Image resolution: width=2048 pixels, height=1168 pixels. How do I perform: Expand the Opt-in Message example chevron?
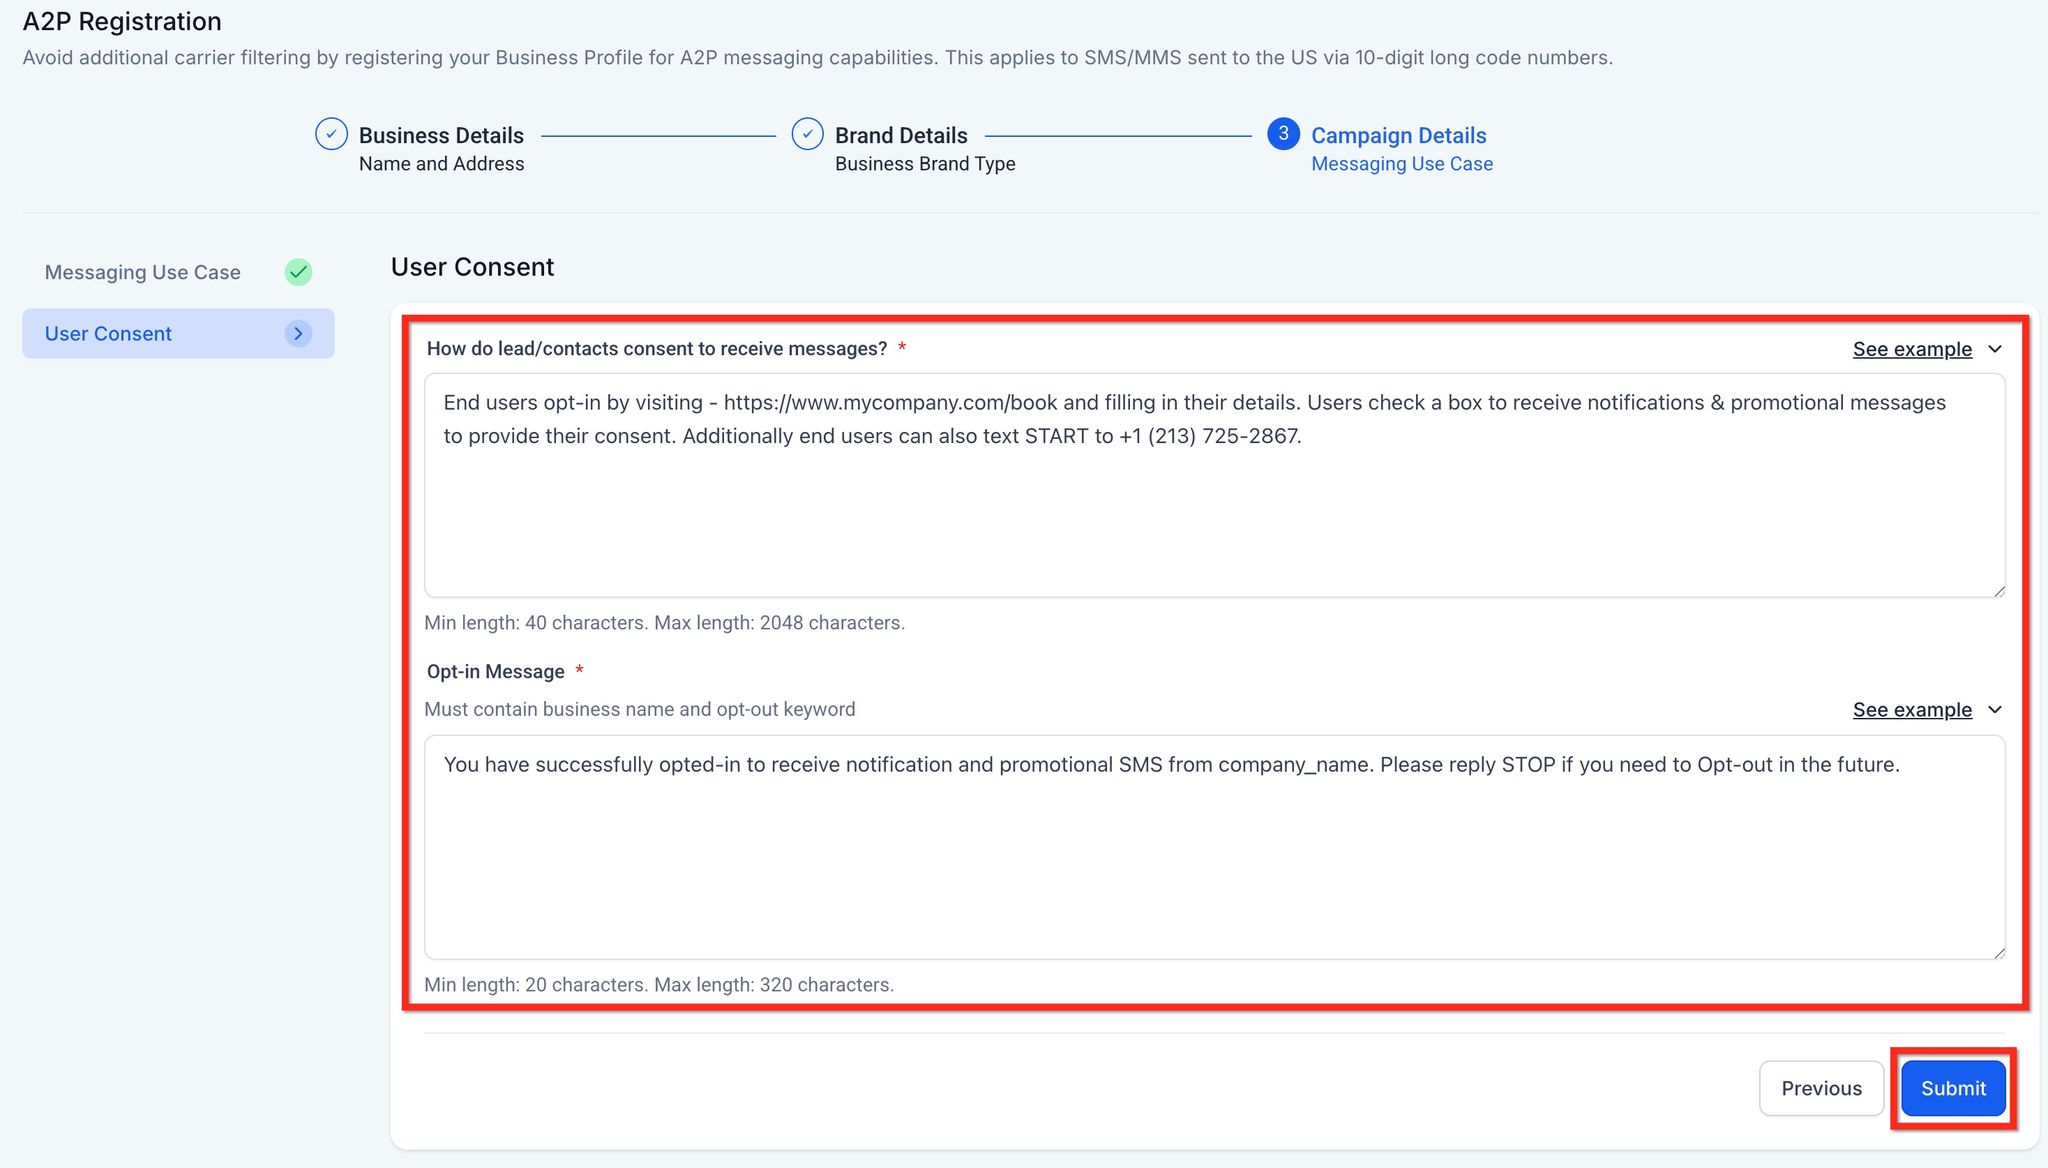1995,710
